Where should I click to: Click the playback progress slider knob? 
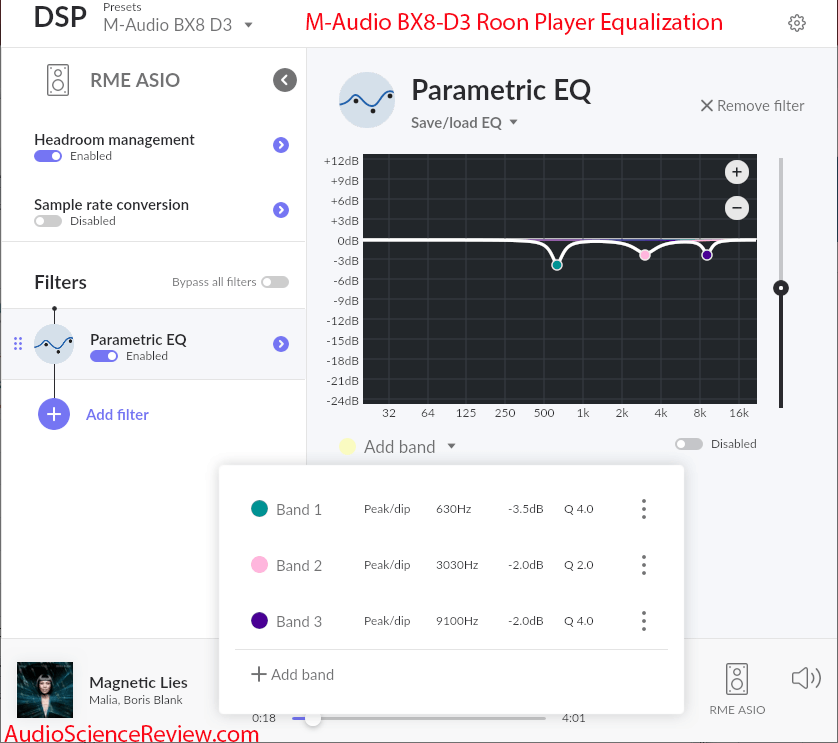tap(313, 718)
